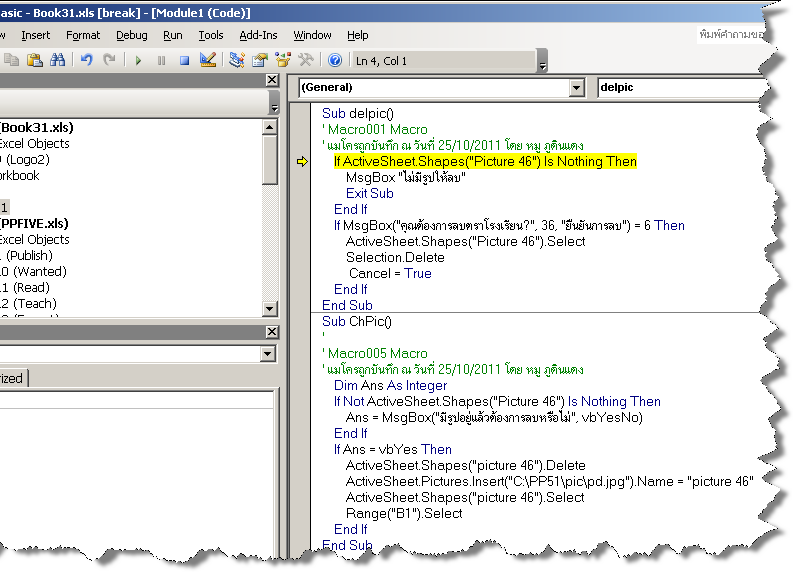The width and height of the screenshot is (793, 572).
Task: Open Project Explorer from the toolbar
Action: 237,61
